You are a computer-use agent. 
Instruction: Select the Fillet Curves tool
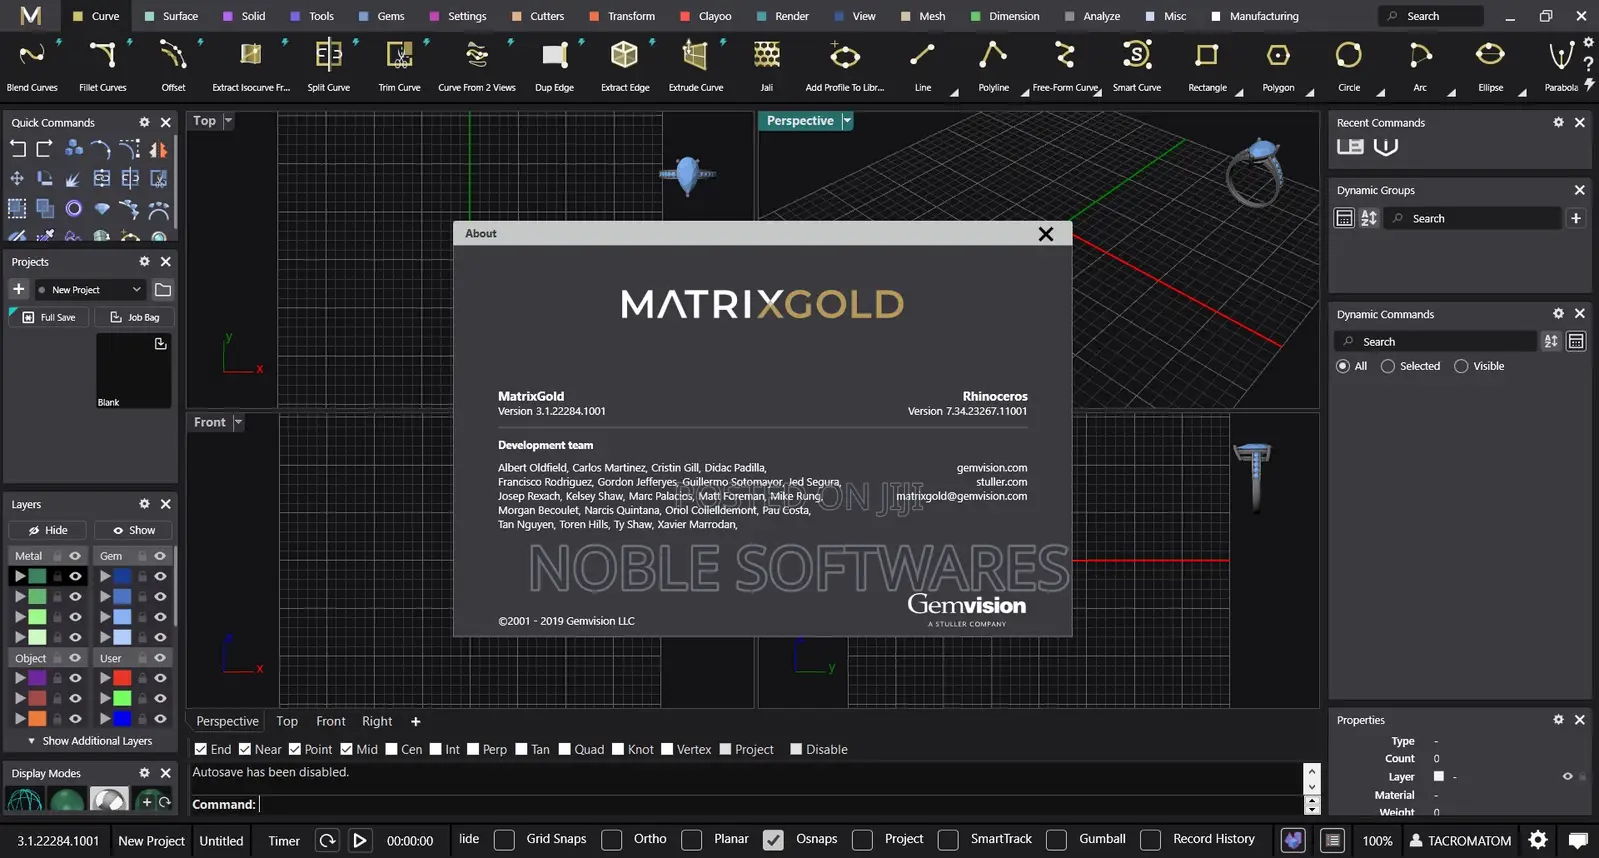coord(103,66)
